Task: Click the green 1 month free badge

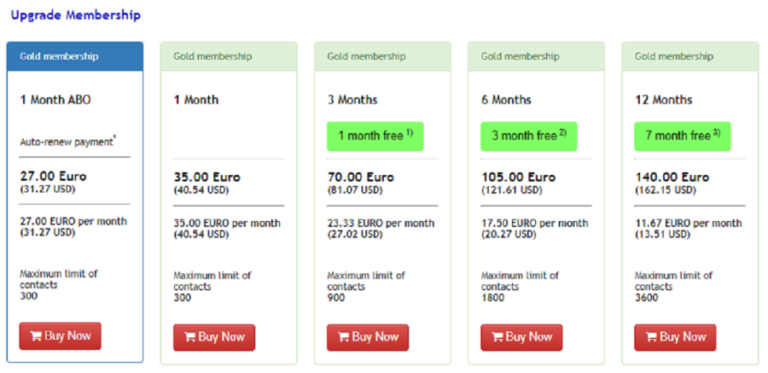Action: point(375,136)
